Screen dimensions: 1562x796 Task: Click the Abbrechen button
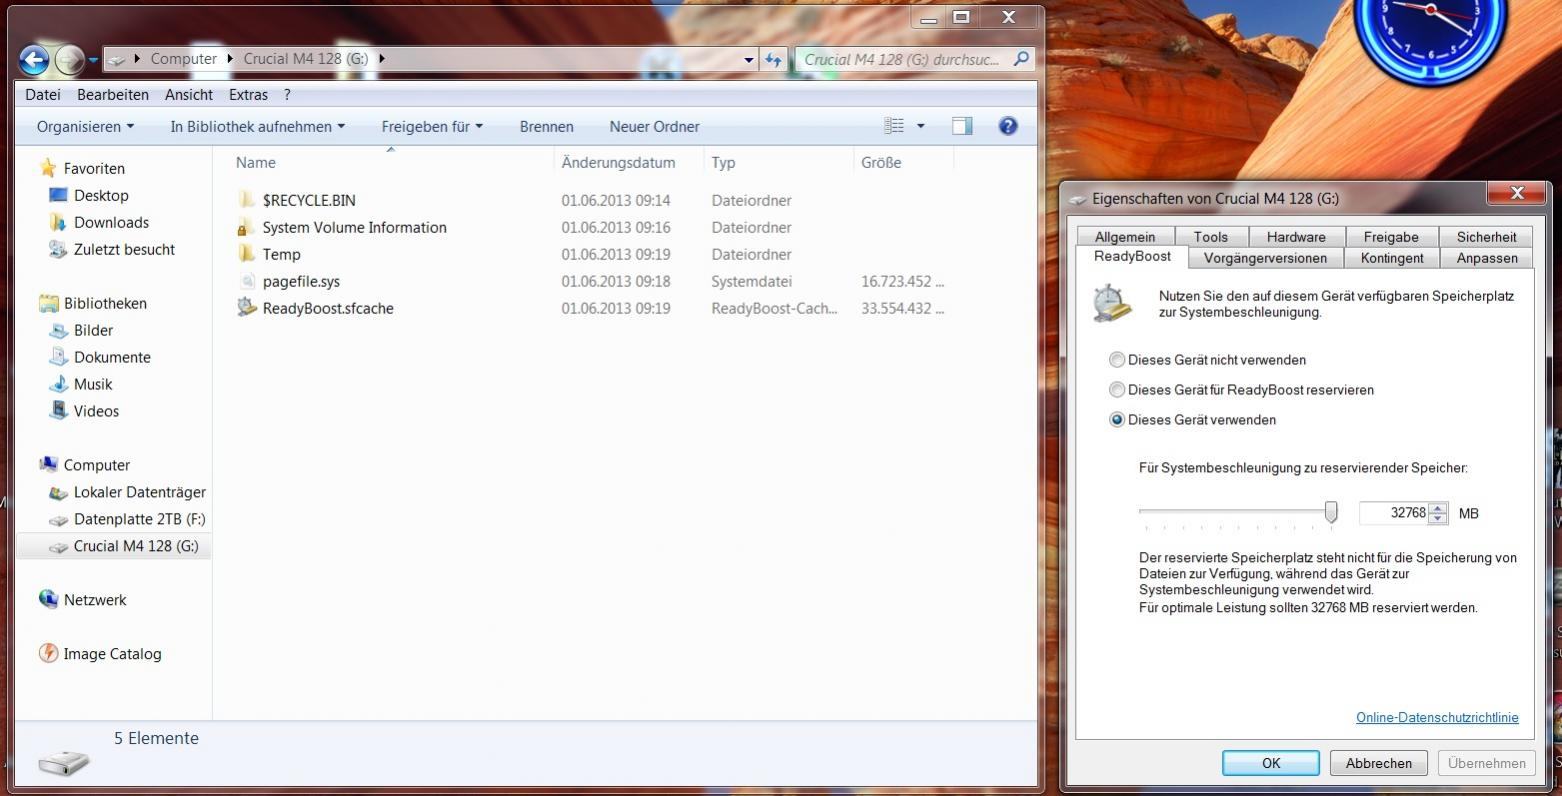(x=1379, y=763)
